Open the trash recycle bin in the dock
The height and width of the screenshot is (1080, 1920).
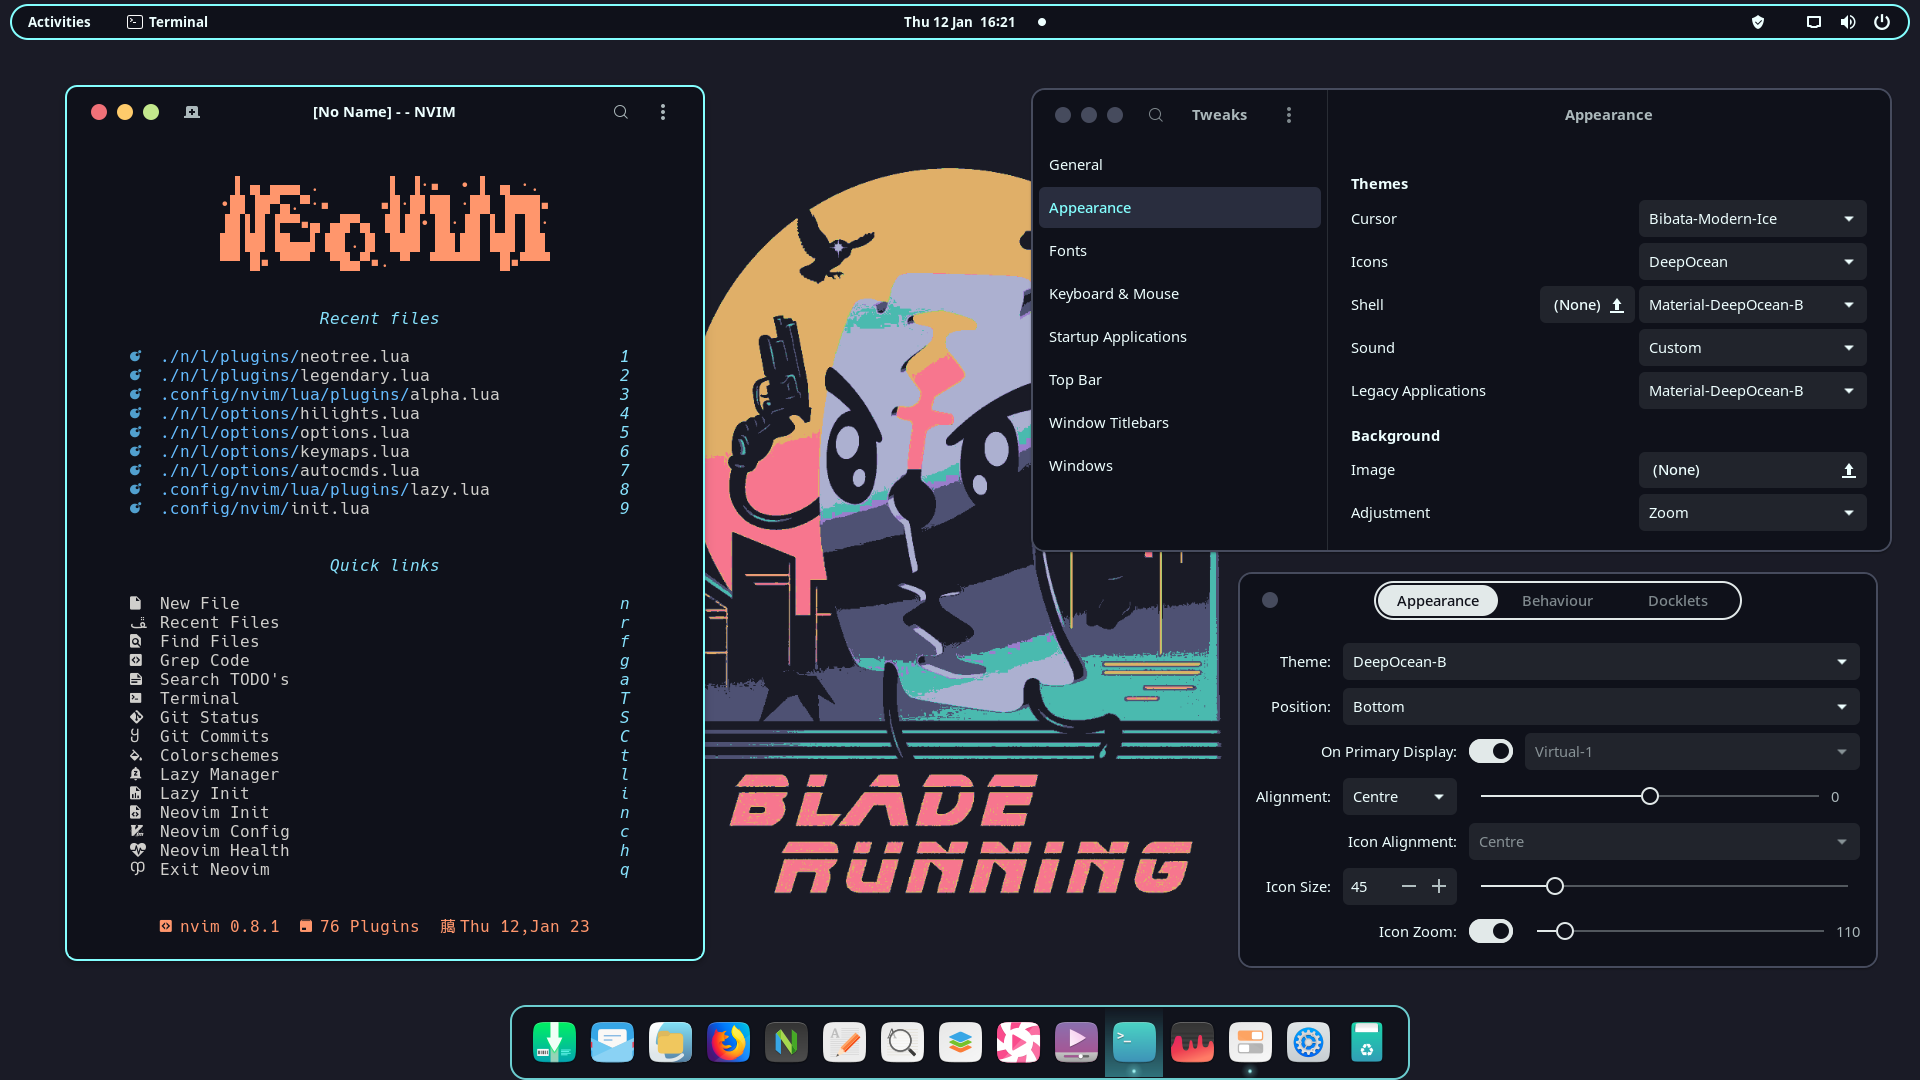[x=1366, y=1042]
